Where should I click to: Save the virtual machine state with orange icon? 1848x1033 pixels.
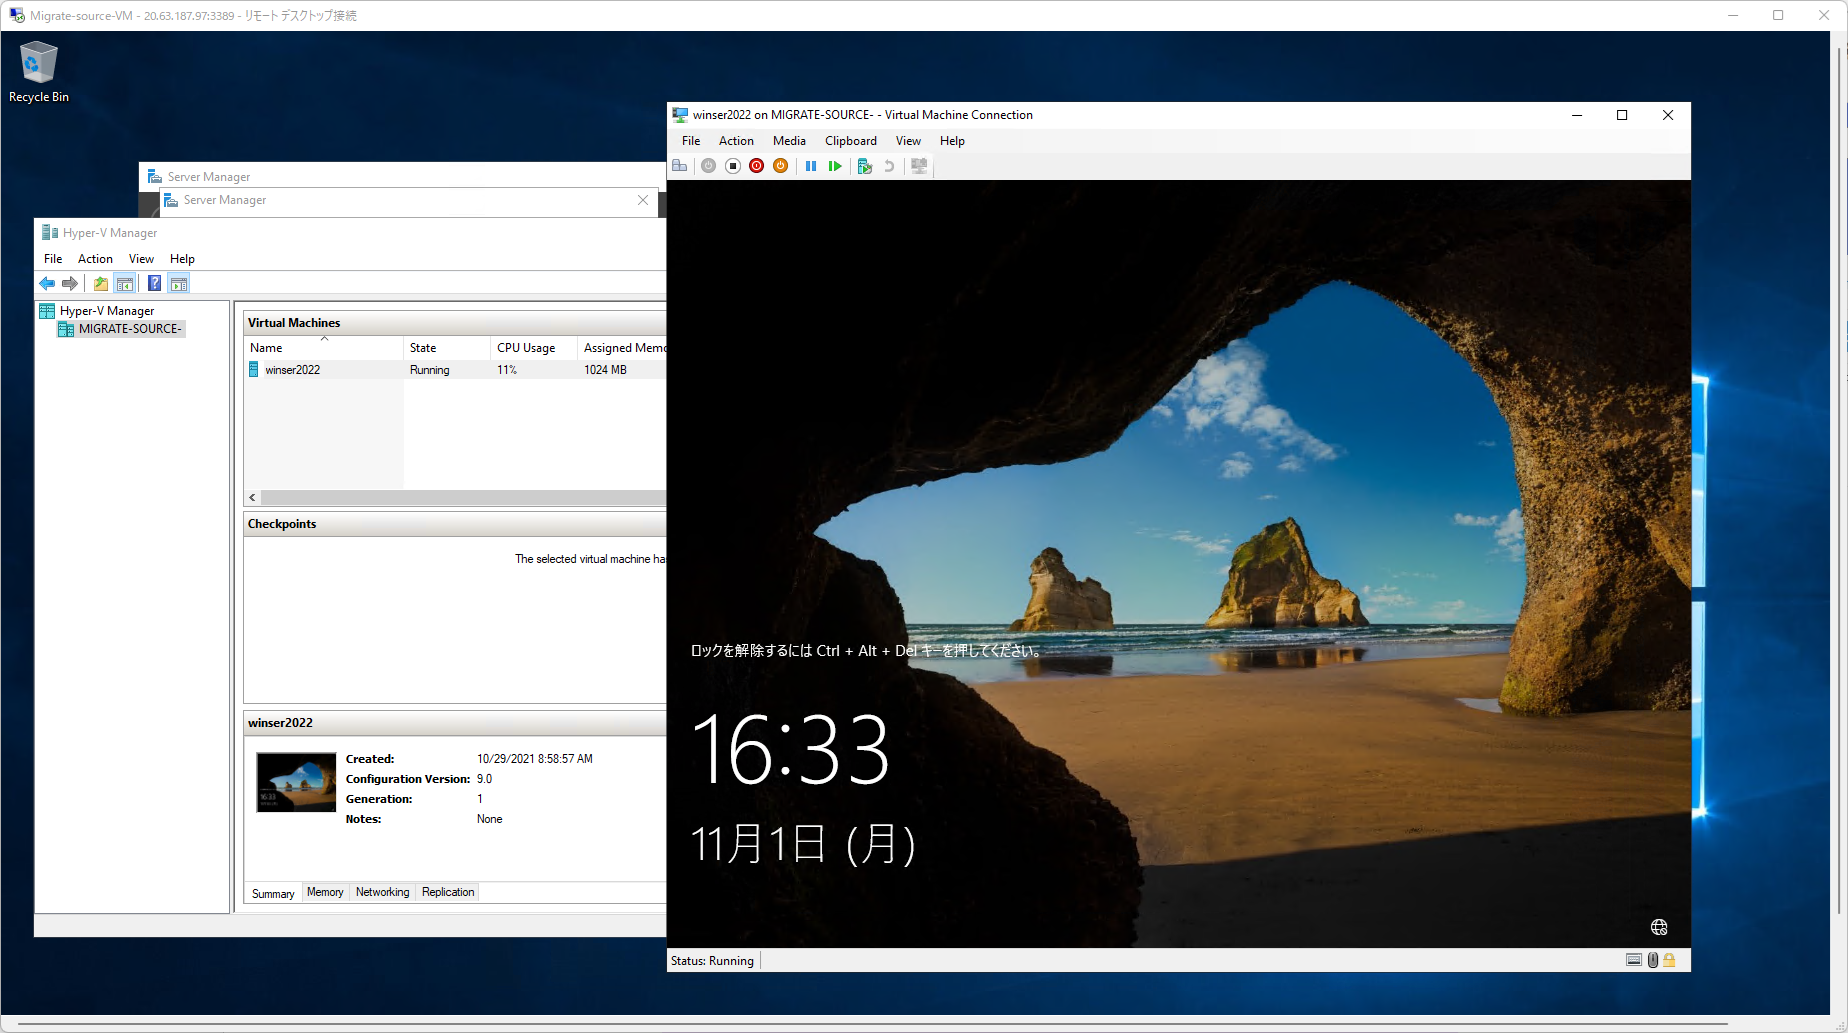tap(781, 166)
